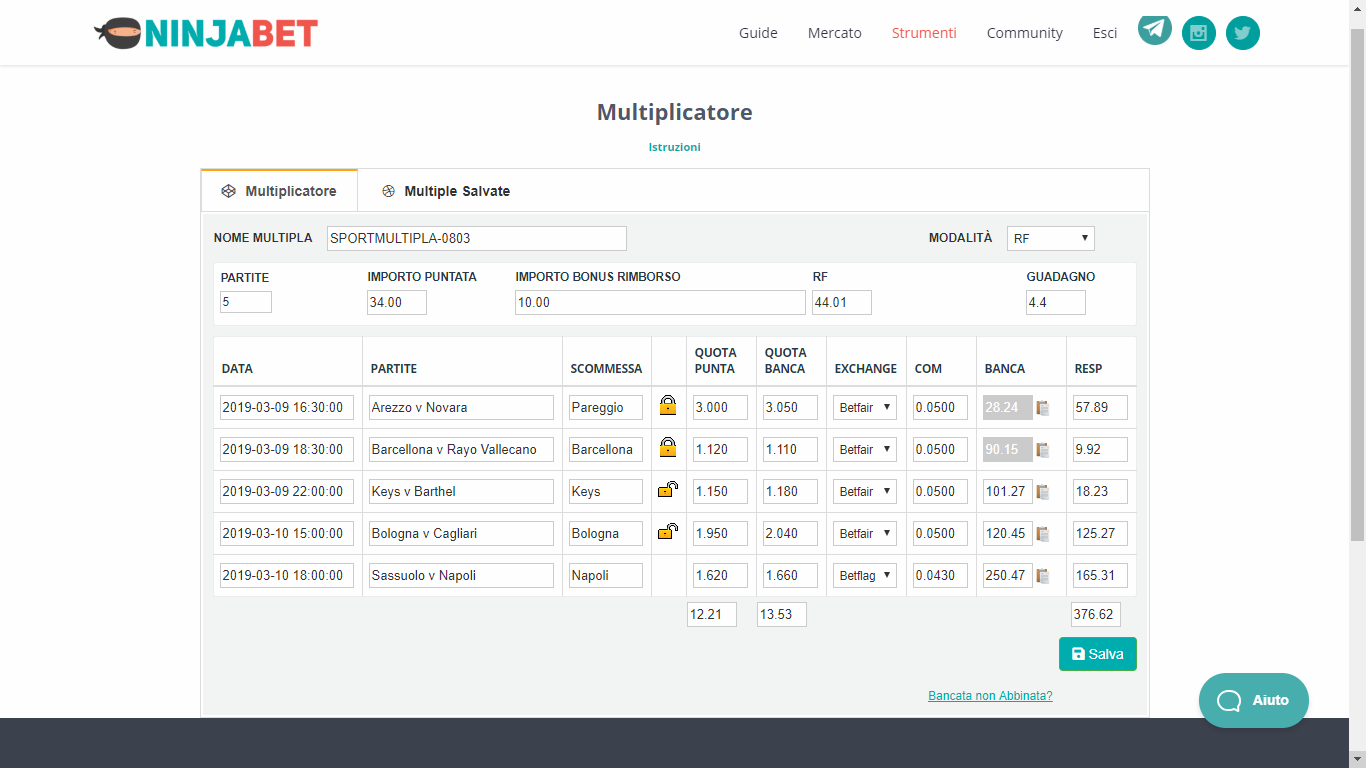Click the GUADAGNO field 4.4
This screenshot has width=1366, height=768.
(1056, 302)
